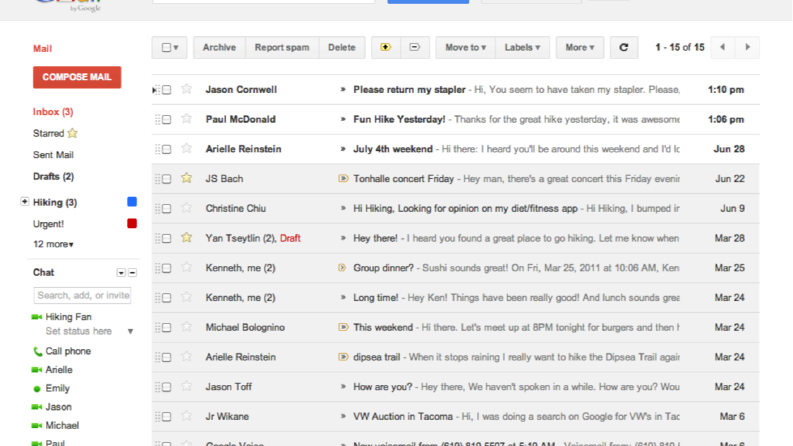
Task: Open the Move to dropdown
Action: pos(465,48)
